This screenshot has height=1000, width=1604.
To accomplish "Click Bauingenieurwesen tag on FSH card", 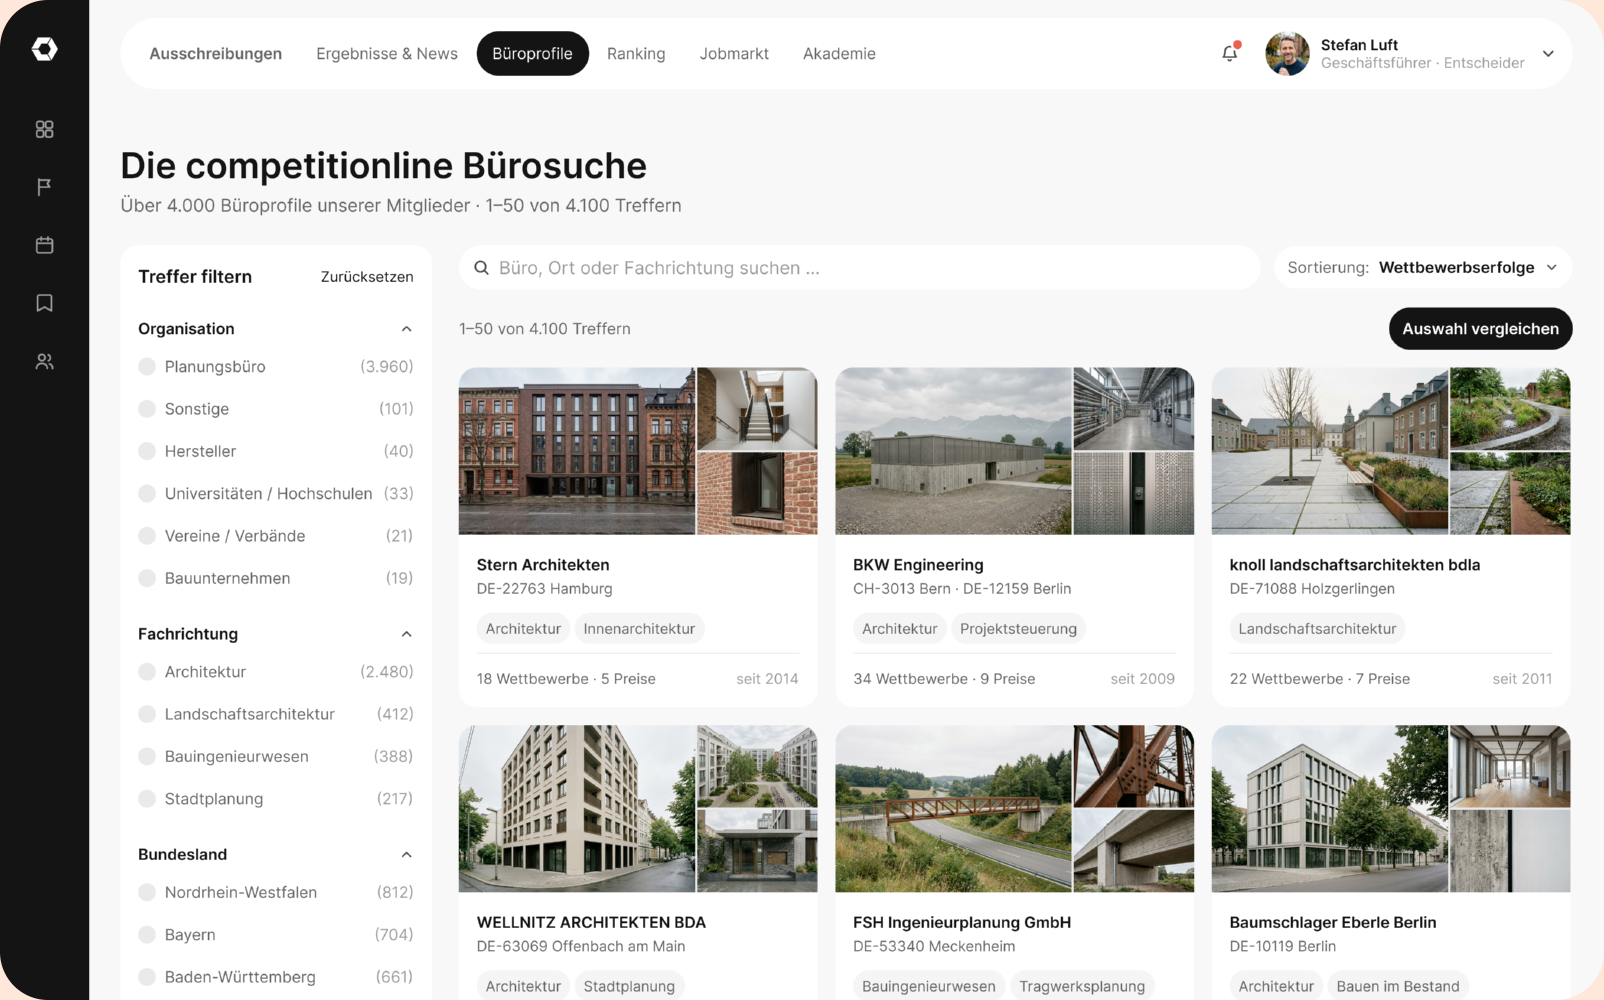I will click(929, 986).
